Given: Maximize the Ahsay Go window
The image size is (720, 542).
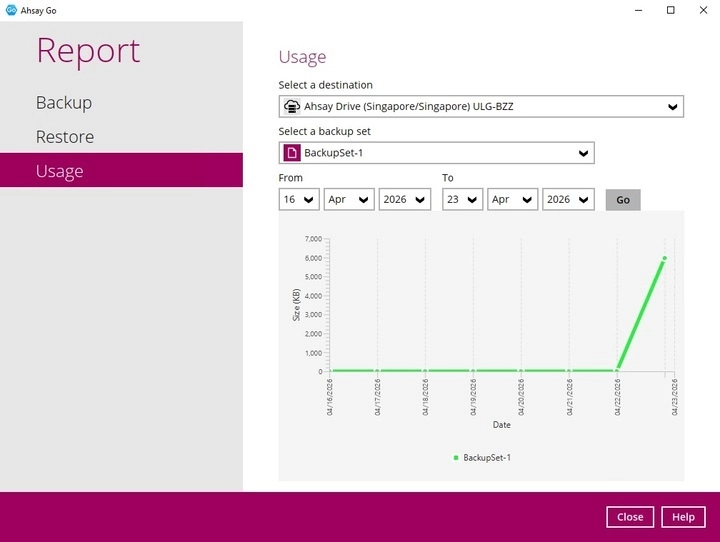Looking at the screenshot, I should point(670,10).
